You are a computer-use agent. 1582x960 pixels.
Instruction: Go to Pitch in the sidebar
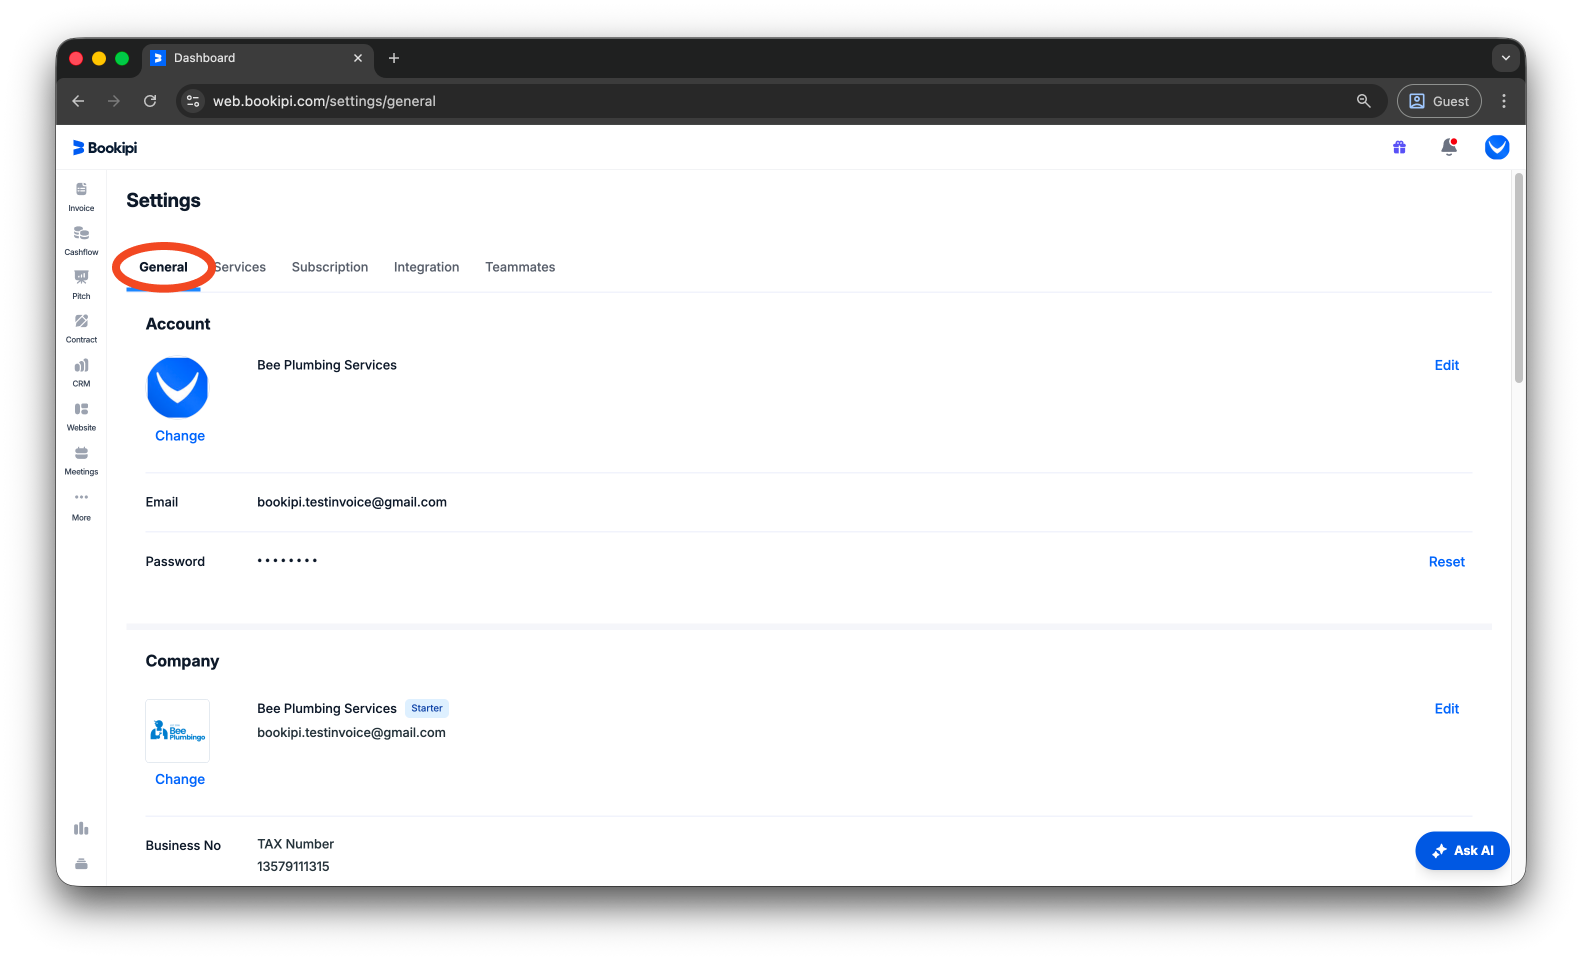81,284
